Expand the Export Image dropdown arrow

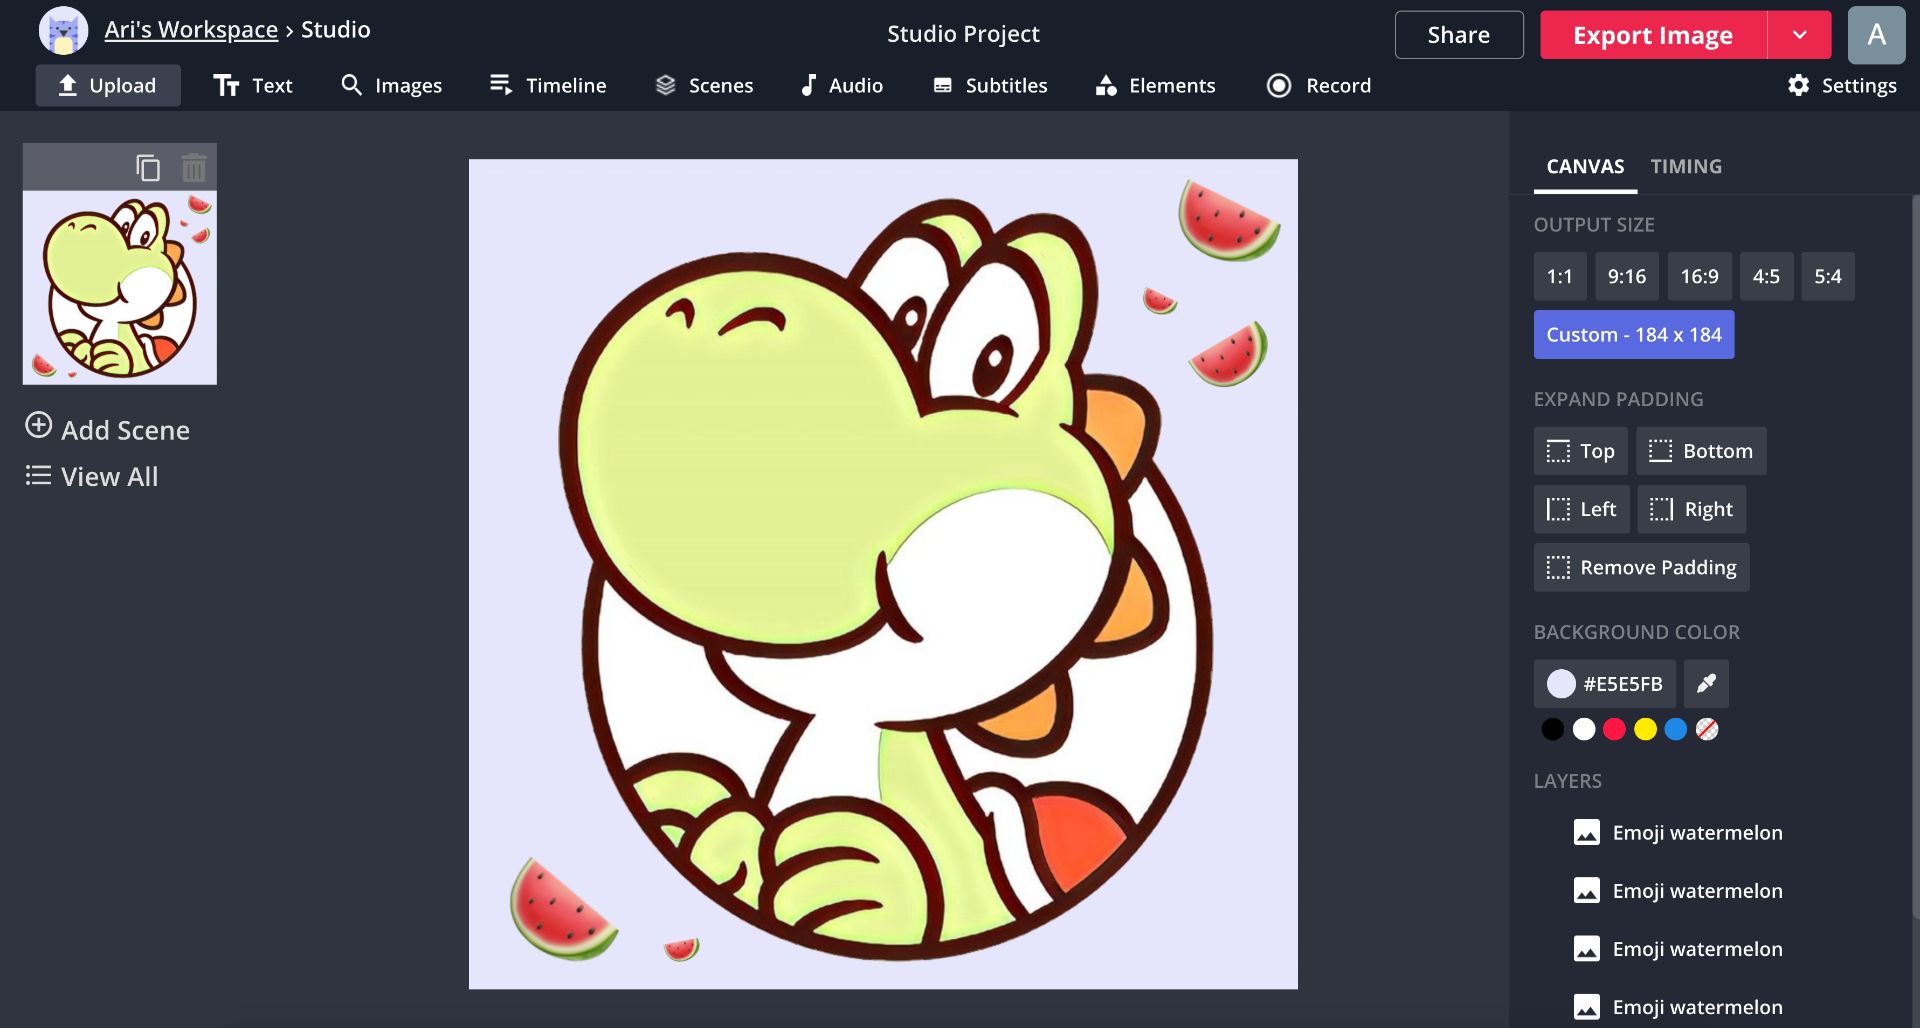(x=1799, y=35)
